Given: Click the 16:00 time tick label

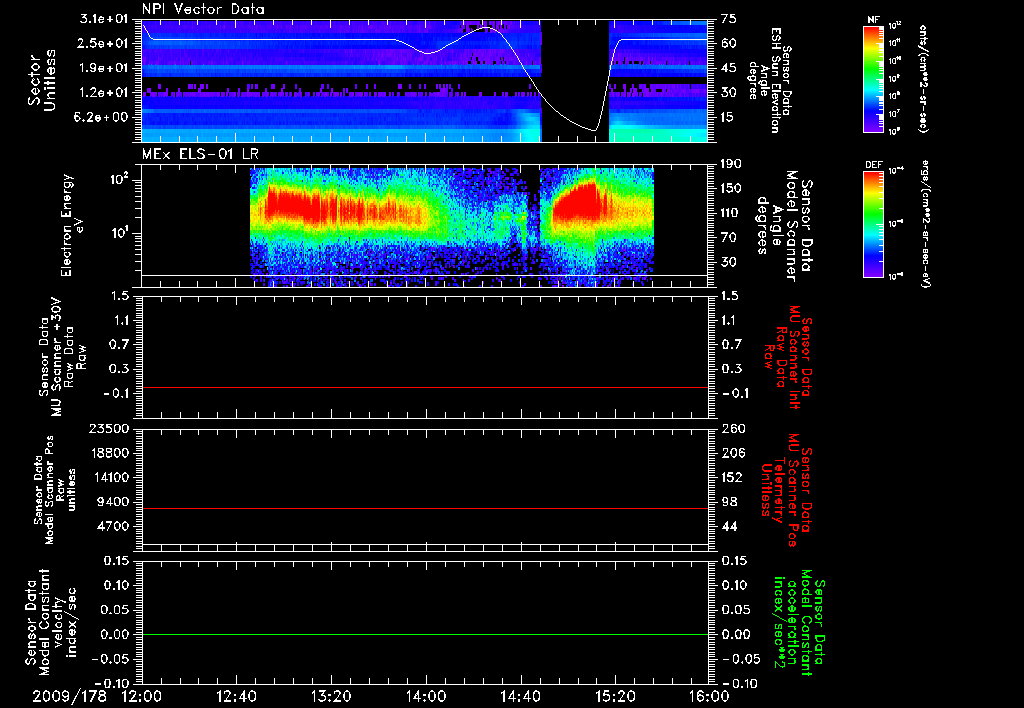Looking at the screenshot, I should pyautogui.click(x=710, y=697).
